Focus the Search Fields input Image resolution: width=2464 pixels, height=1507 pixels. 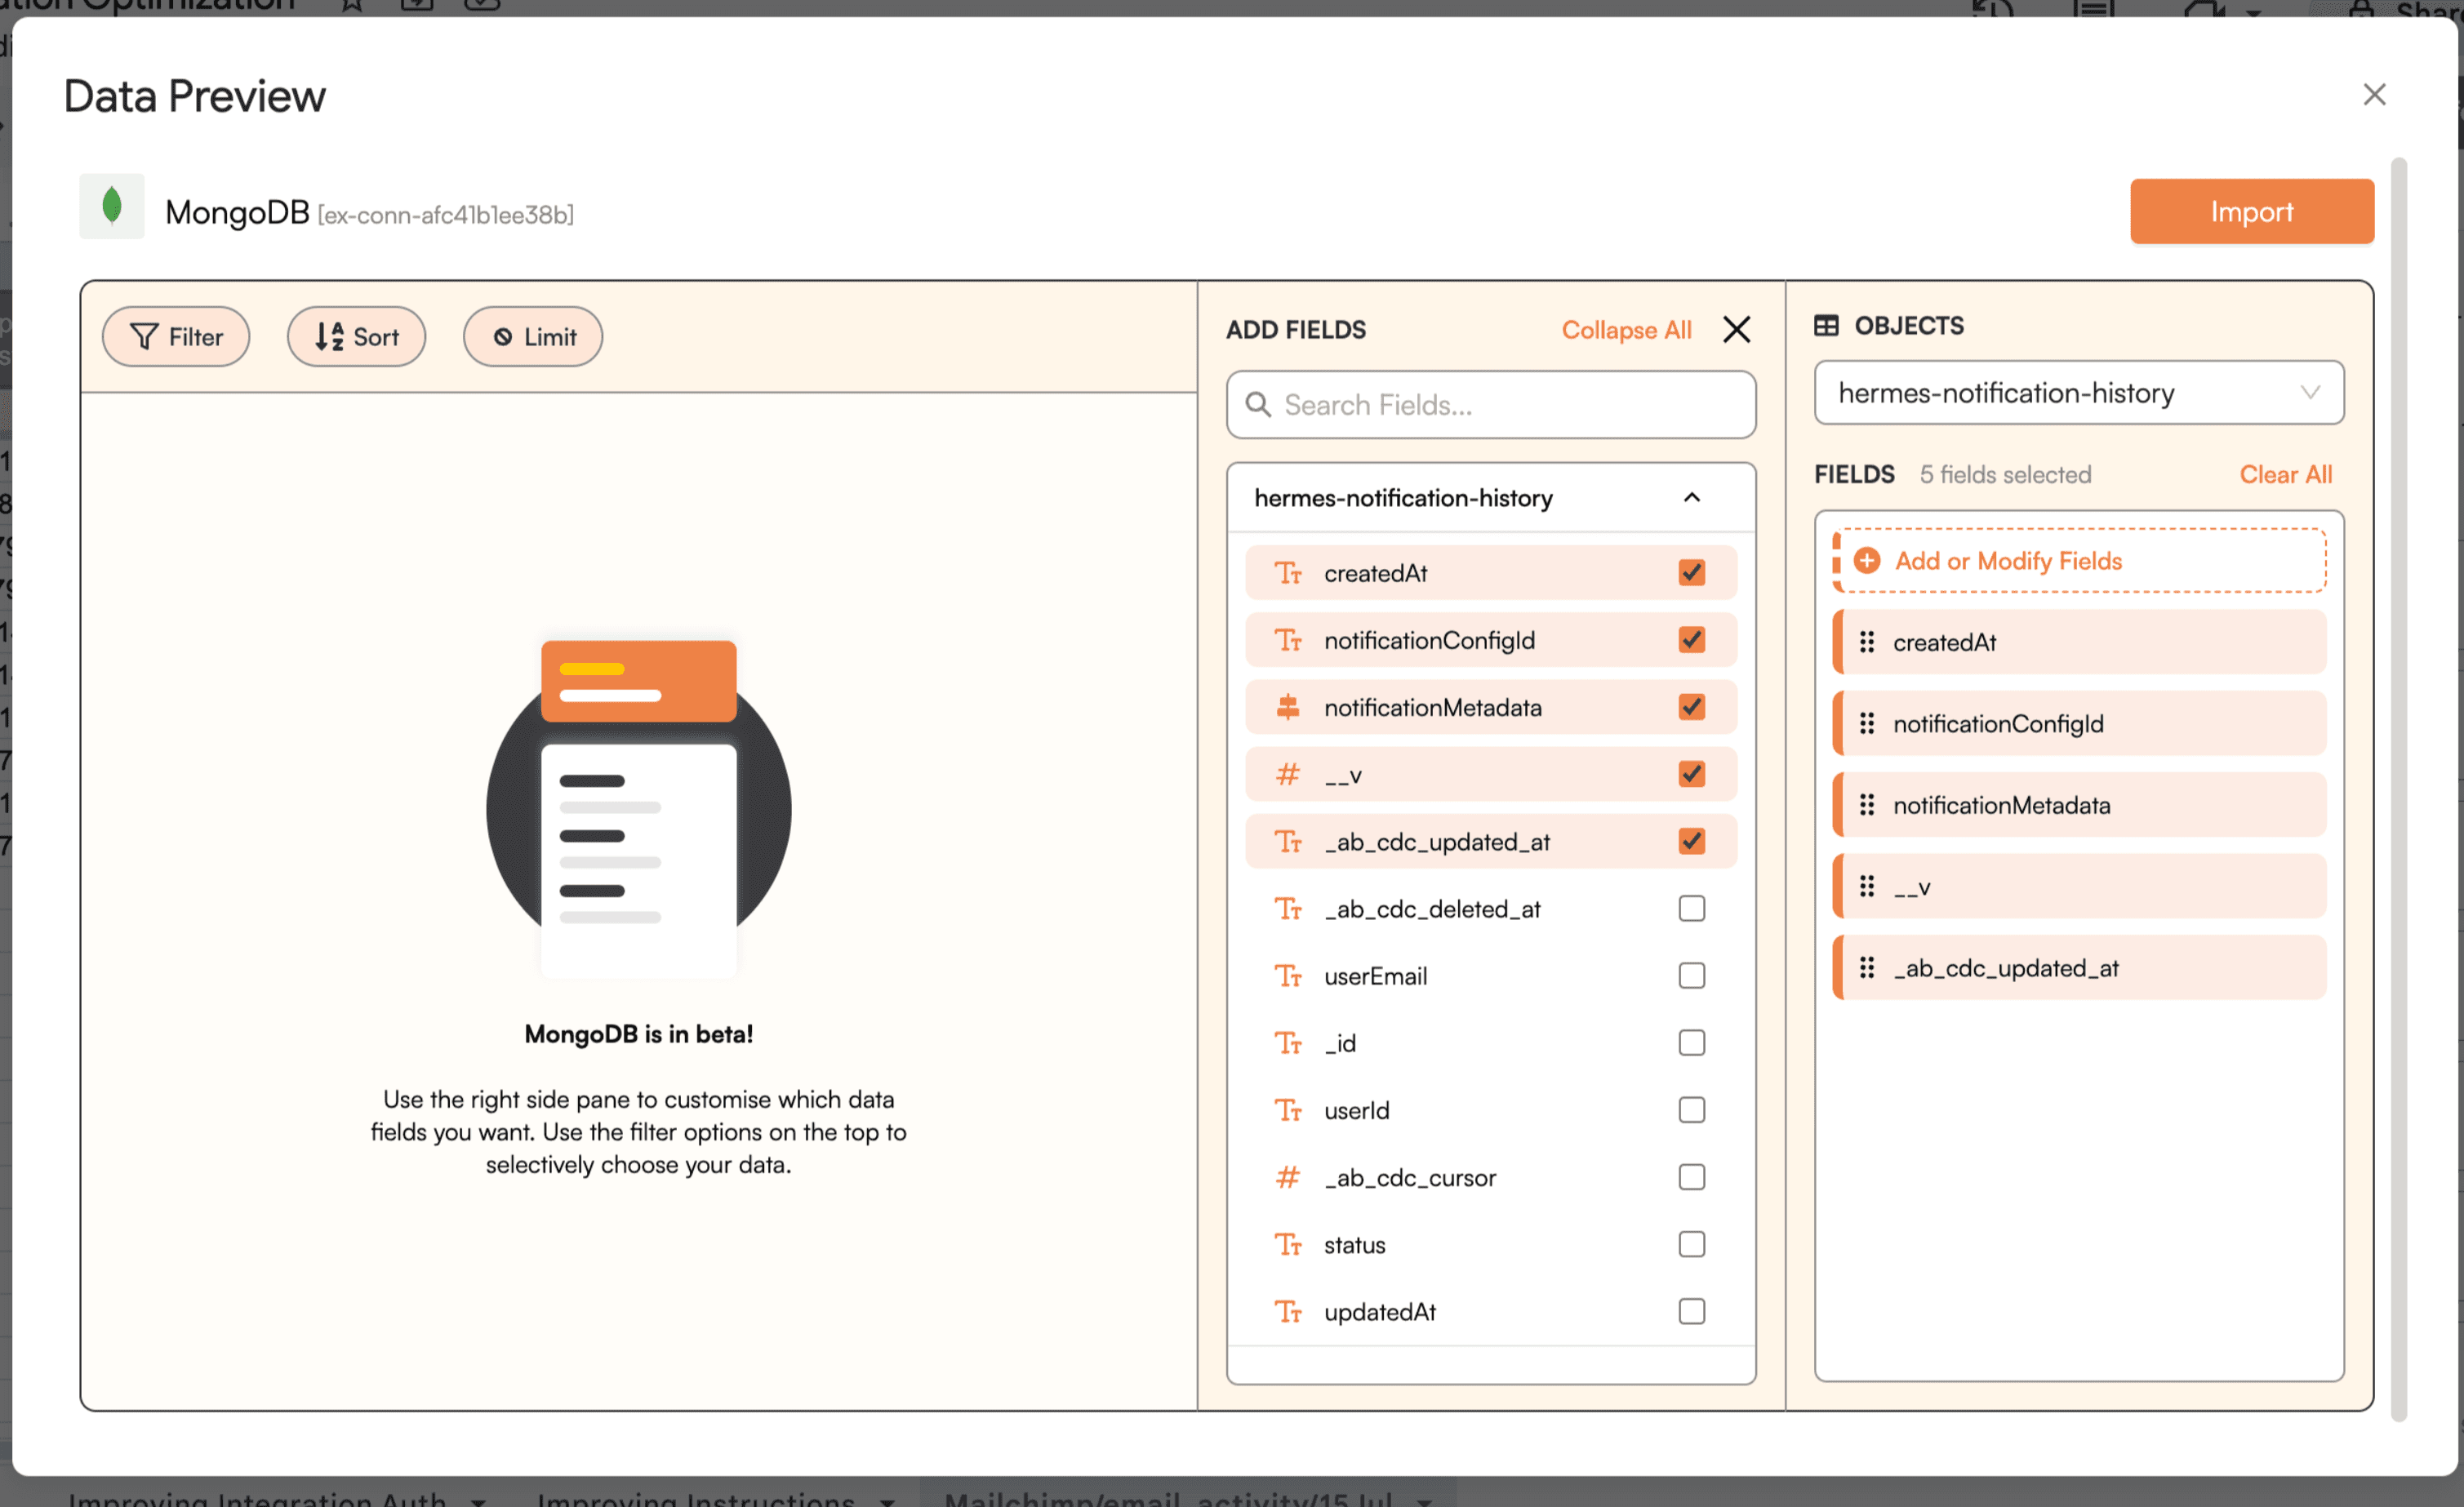1491,405
